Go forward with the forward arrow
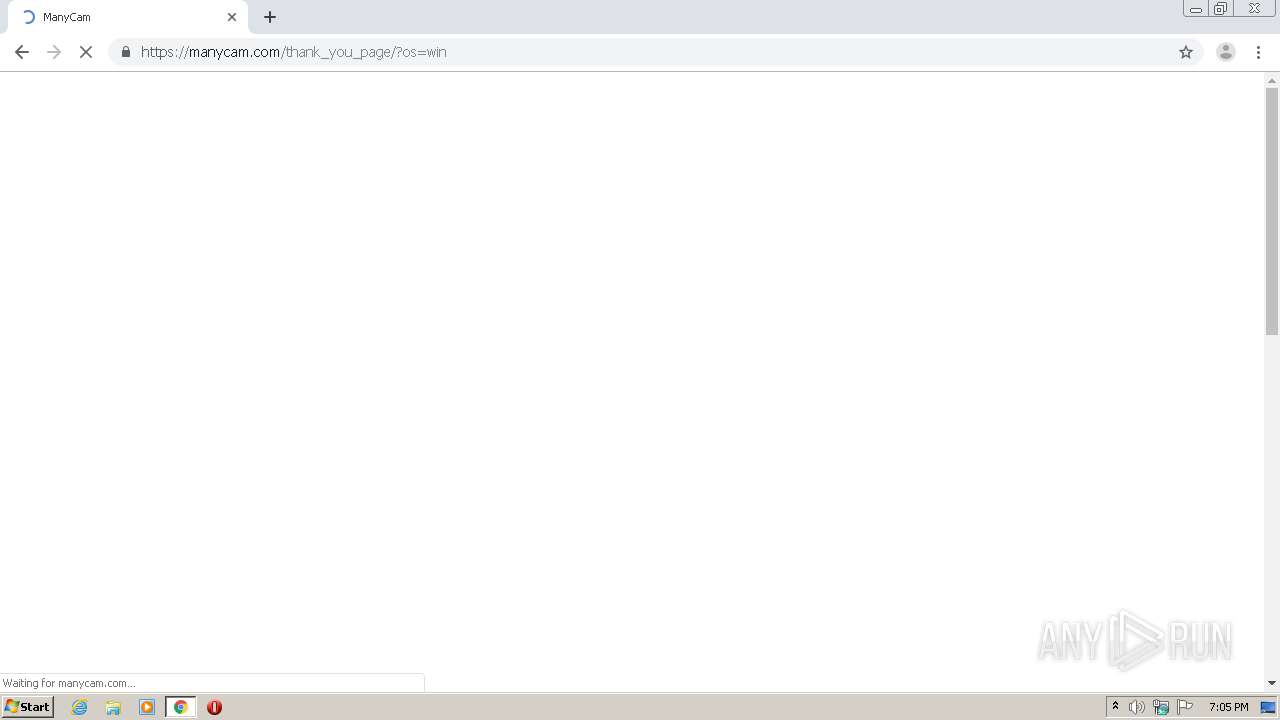 [54, 52]
